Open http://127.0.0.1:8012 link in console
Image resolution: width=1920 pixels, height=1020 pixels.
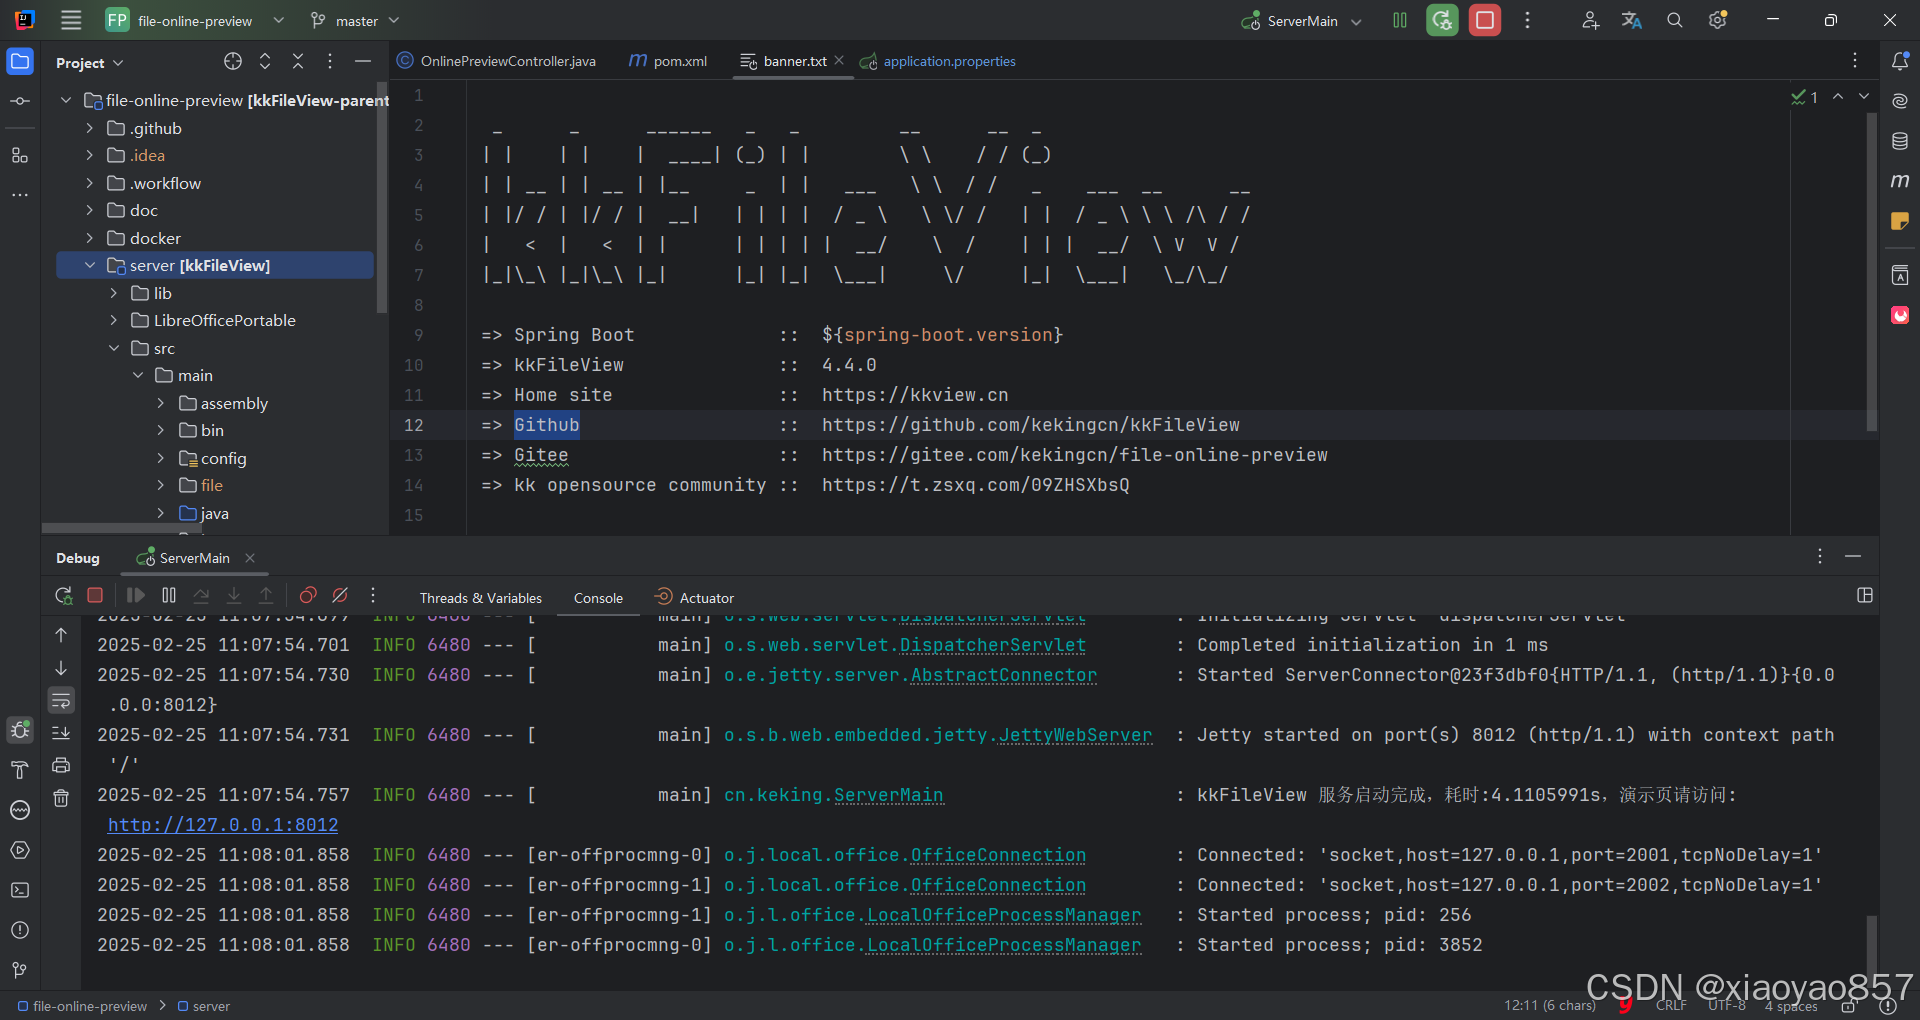pyautogui.click(x=223, y=825)
